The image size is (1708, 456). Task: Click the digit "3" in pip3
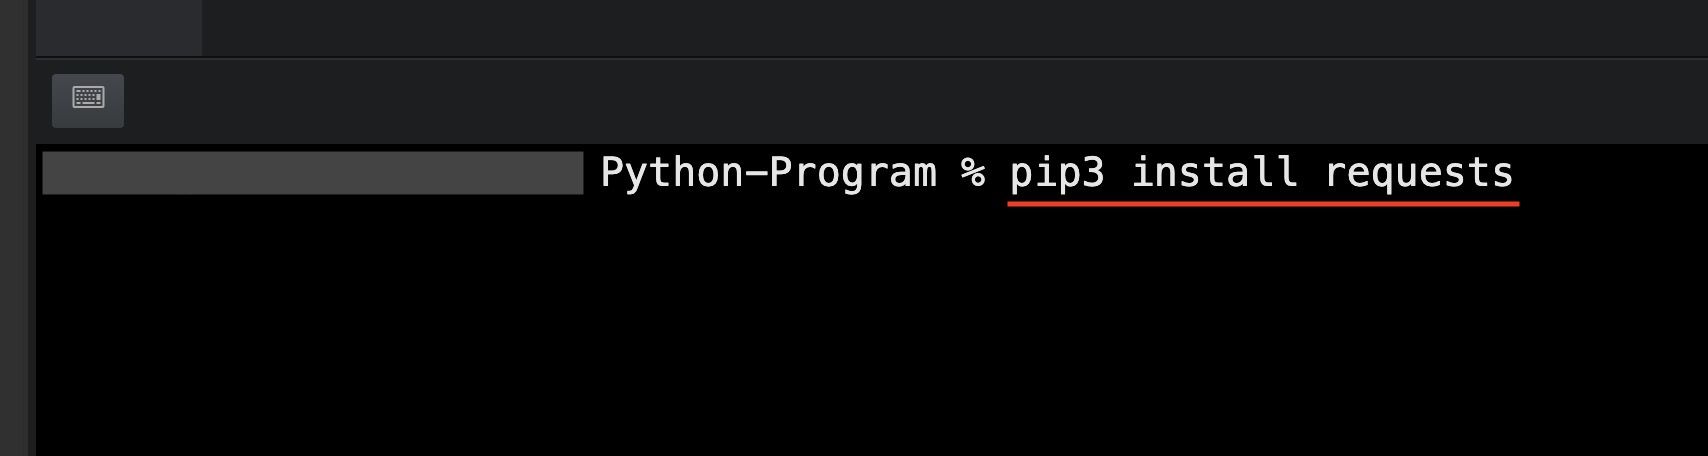point(1093,173)
